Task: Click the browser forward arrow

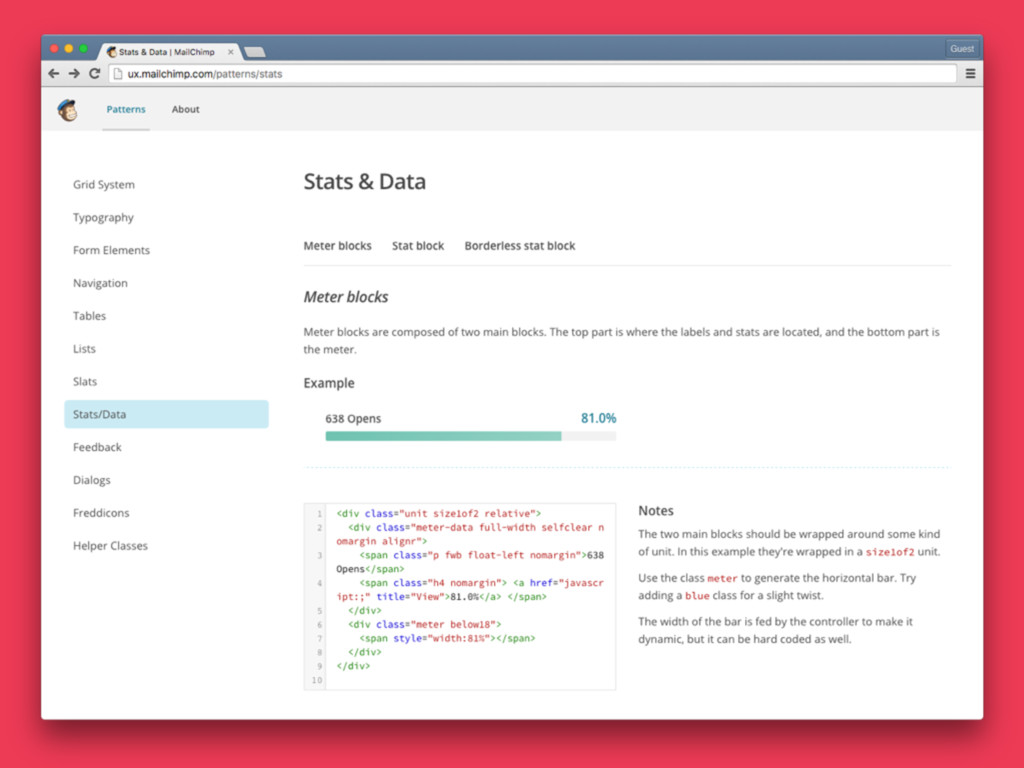Action: 74,73
